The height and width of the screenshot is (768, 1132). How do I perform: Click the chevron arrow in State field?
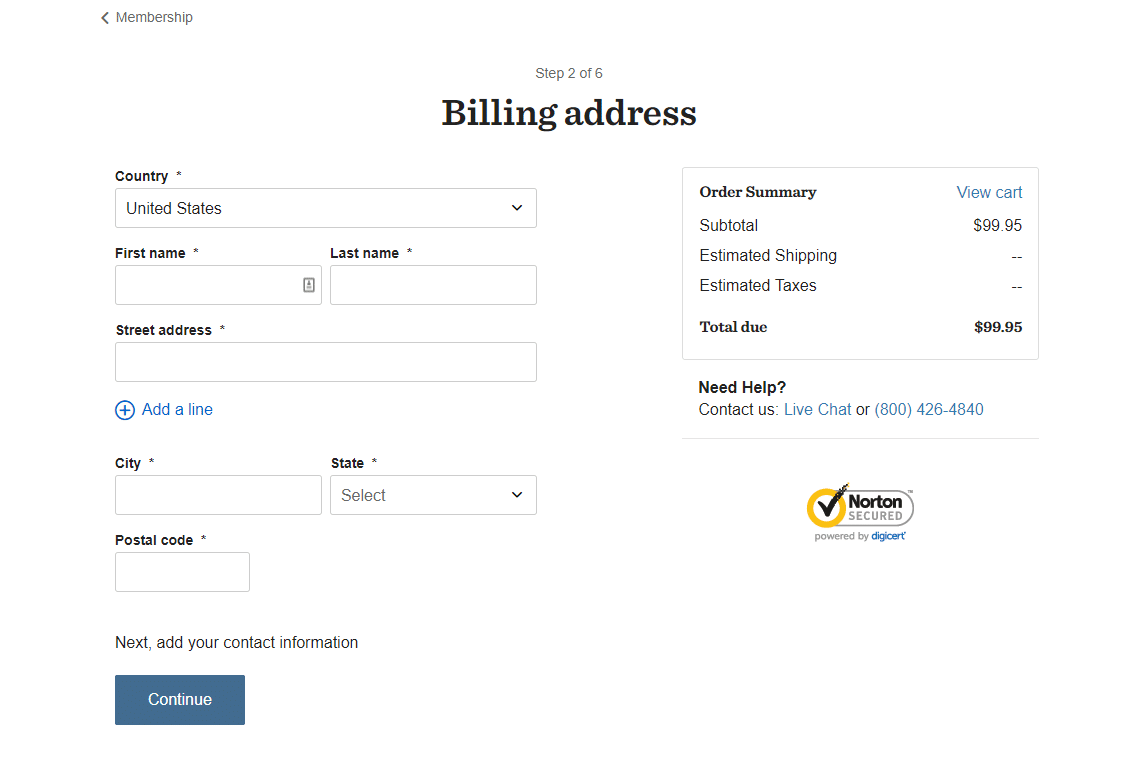[517, 495]
